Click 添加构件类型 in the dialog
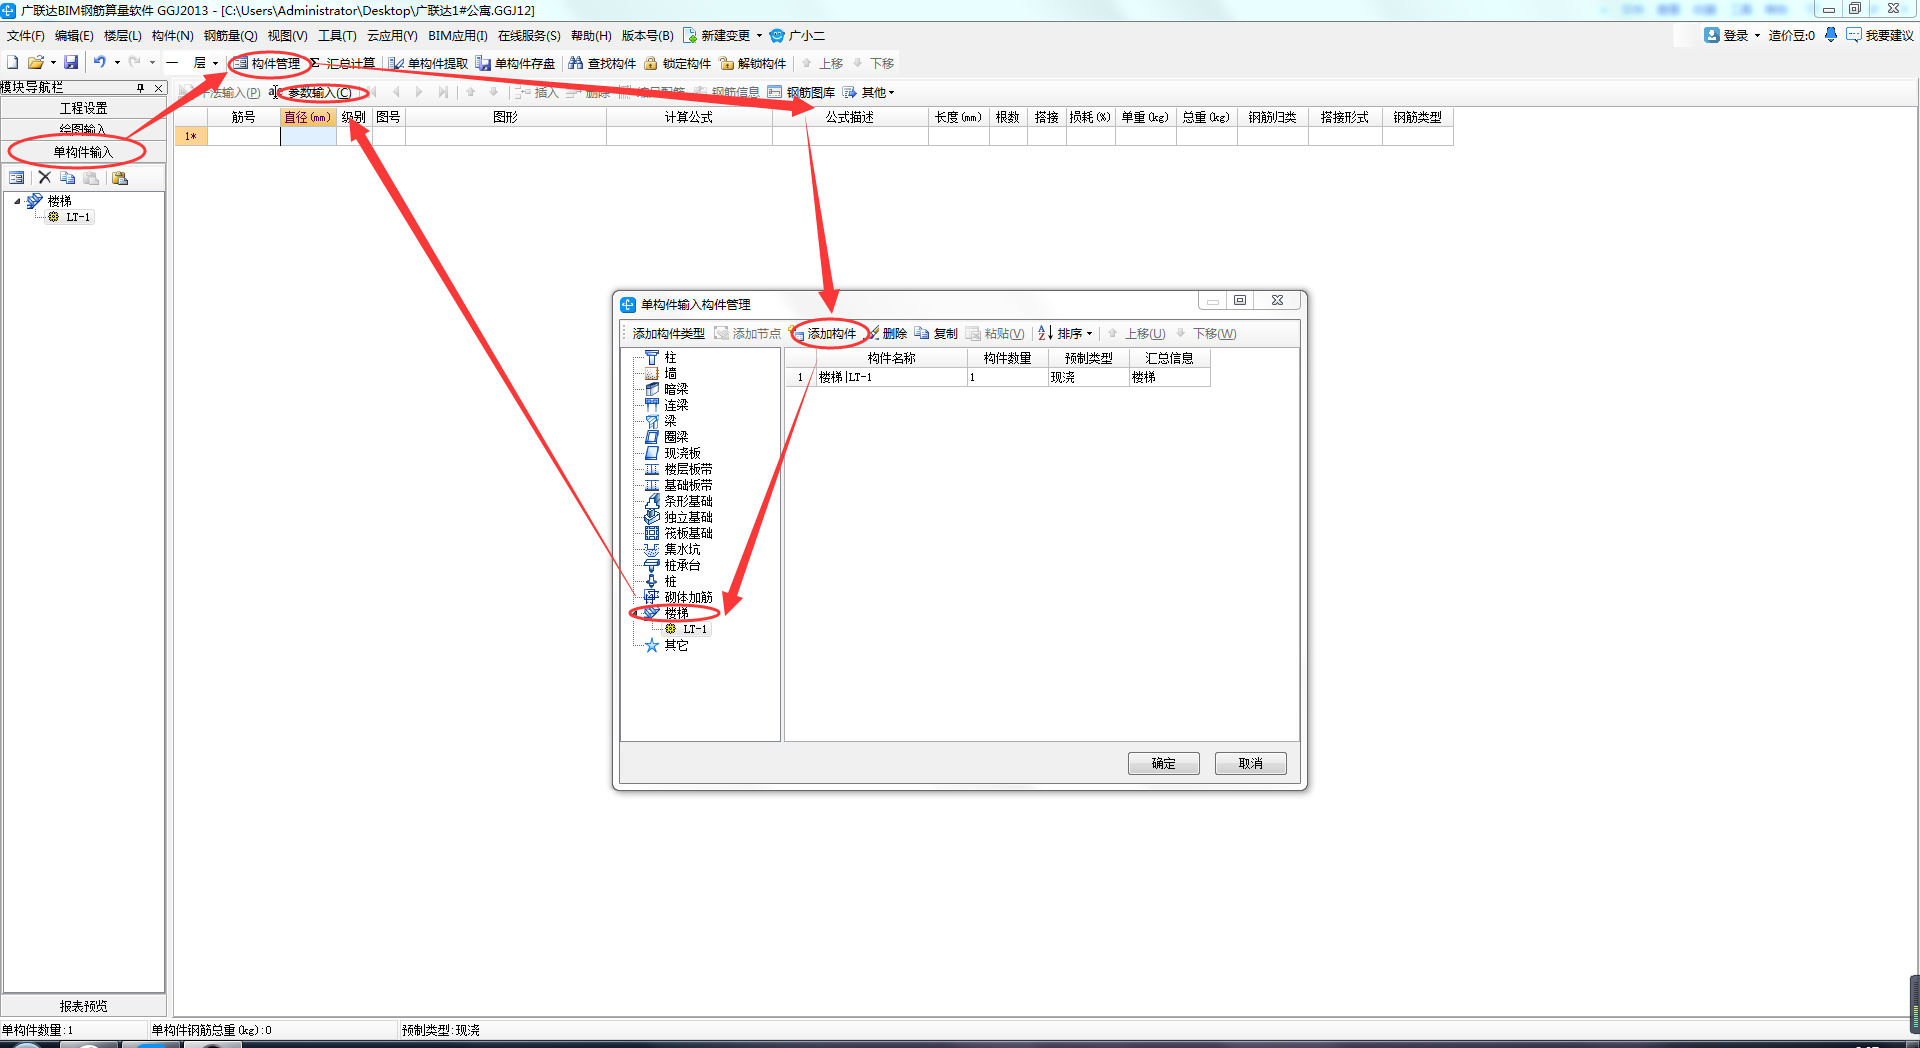 click(668, 334)
